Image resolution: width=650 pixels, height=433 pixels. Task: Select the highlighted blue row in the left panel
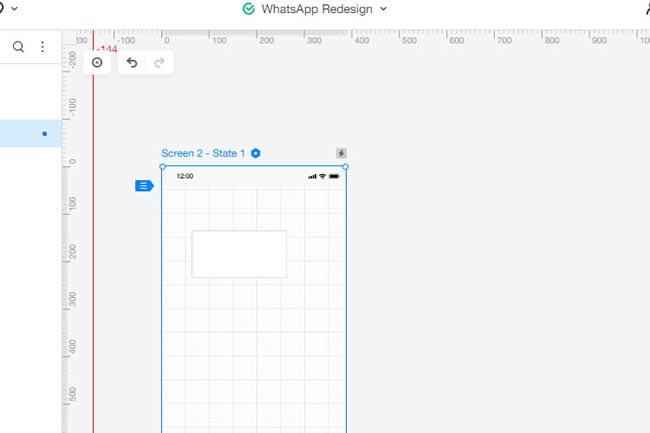click(31, 133)
